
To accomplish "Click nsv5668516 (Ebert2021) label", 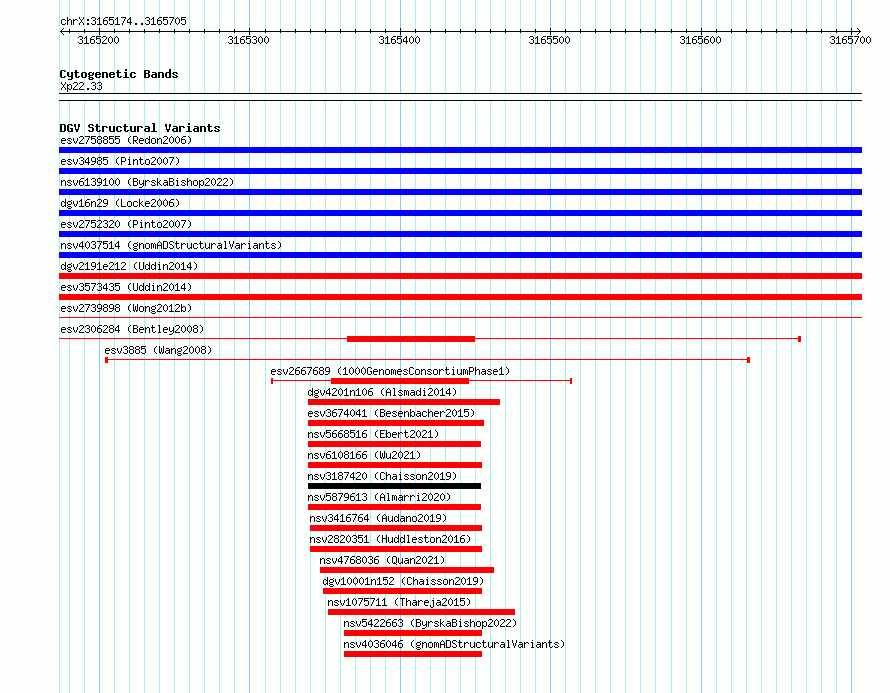I will pos(373,434).
